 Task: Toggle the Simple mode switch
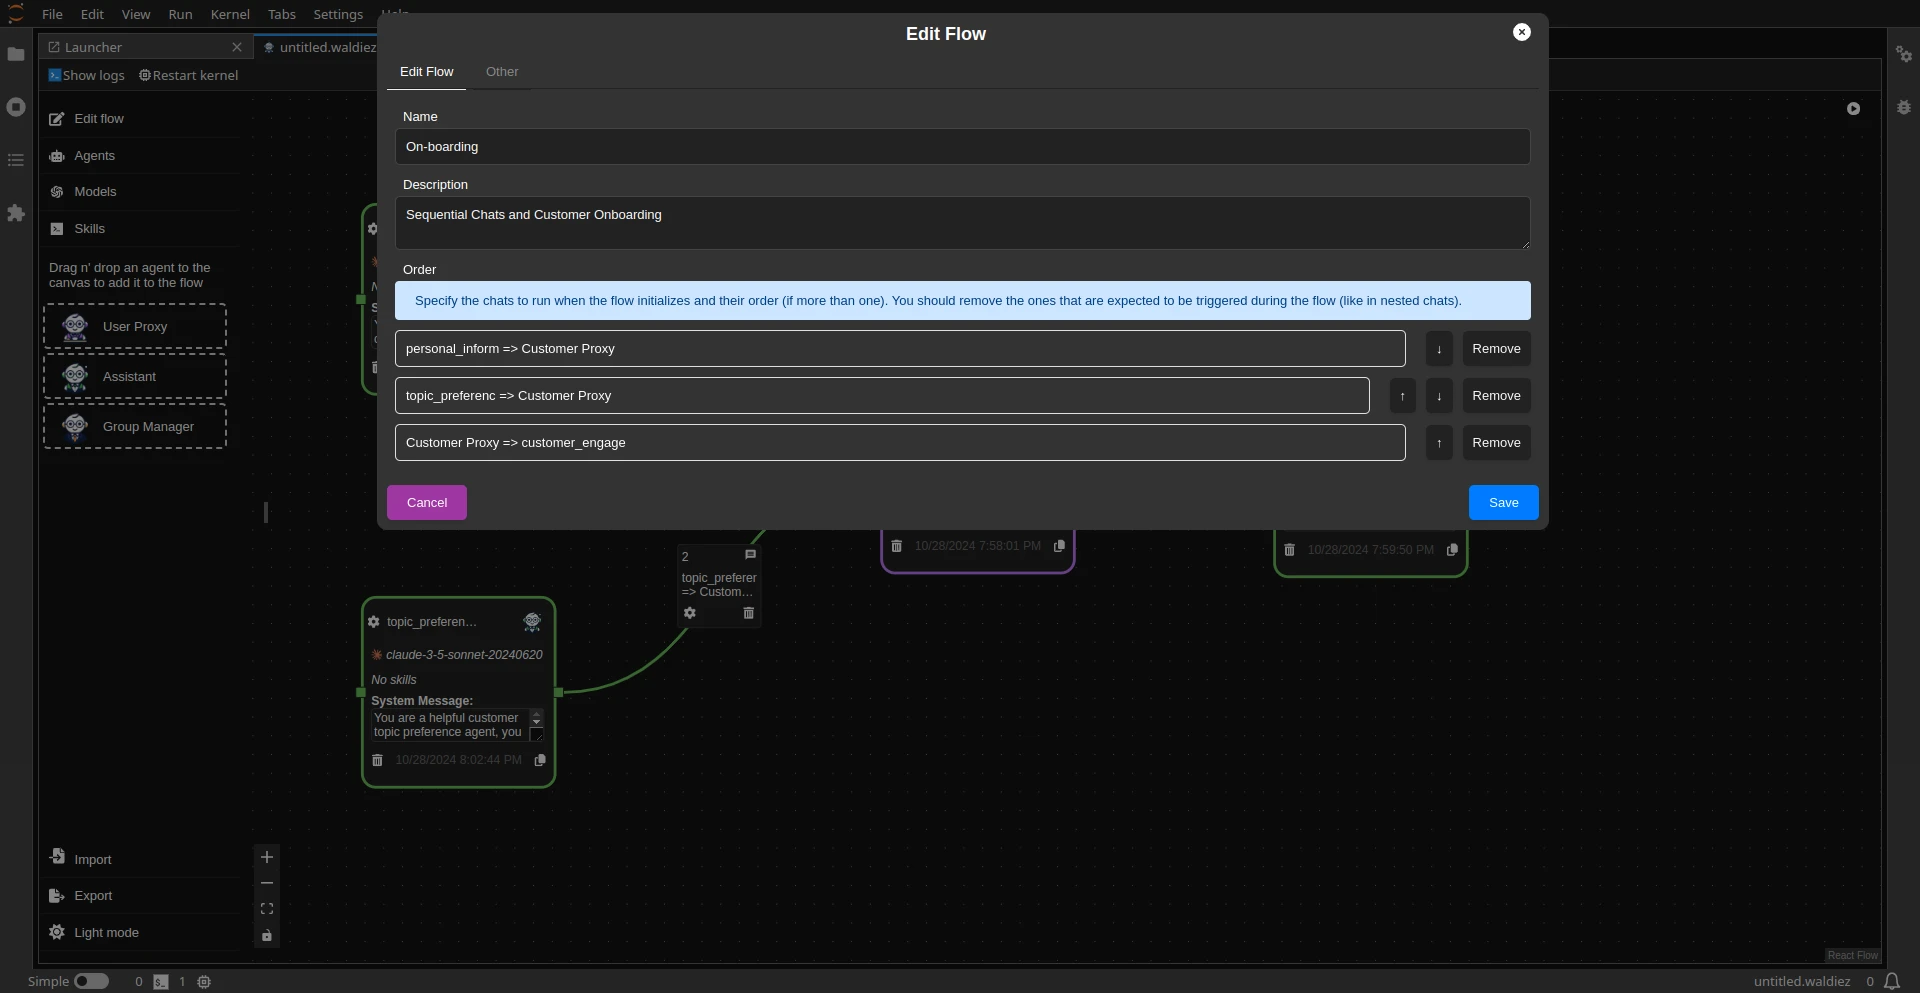click(91, 982)
